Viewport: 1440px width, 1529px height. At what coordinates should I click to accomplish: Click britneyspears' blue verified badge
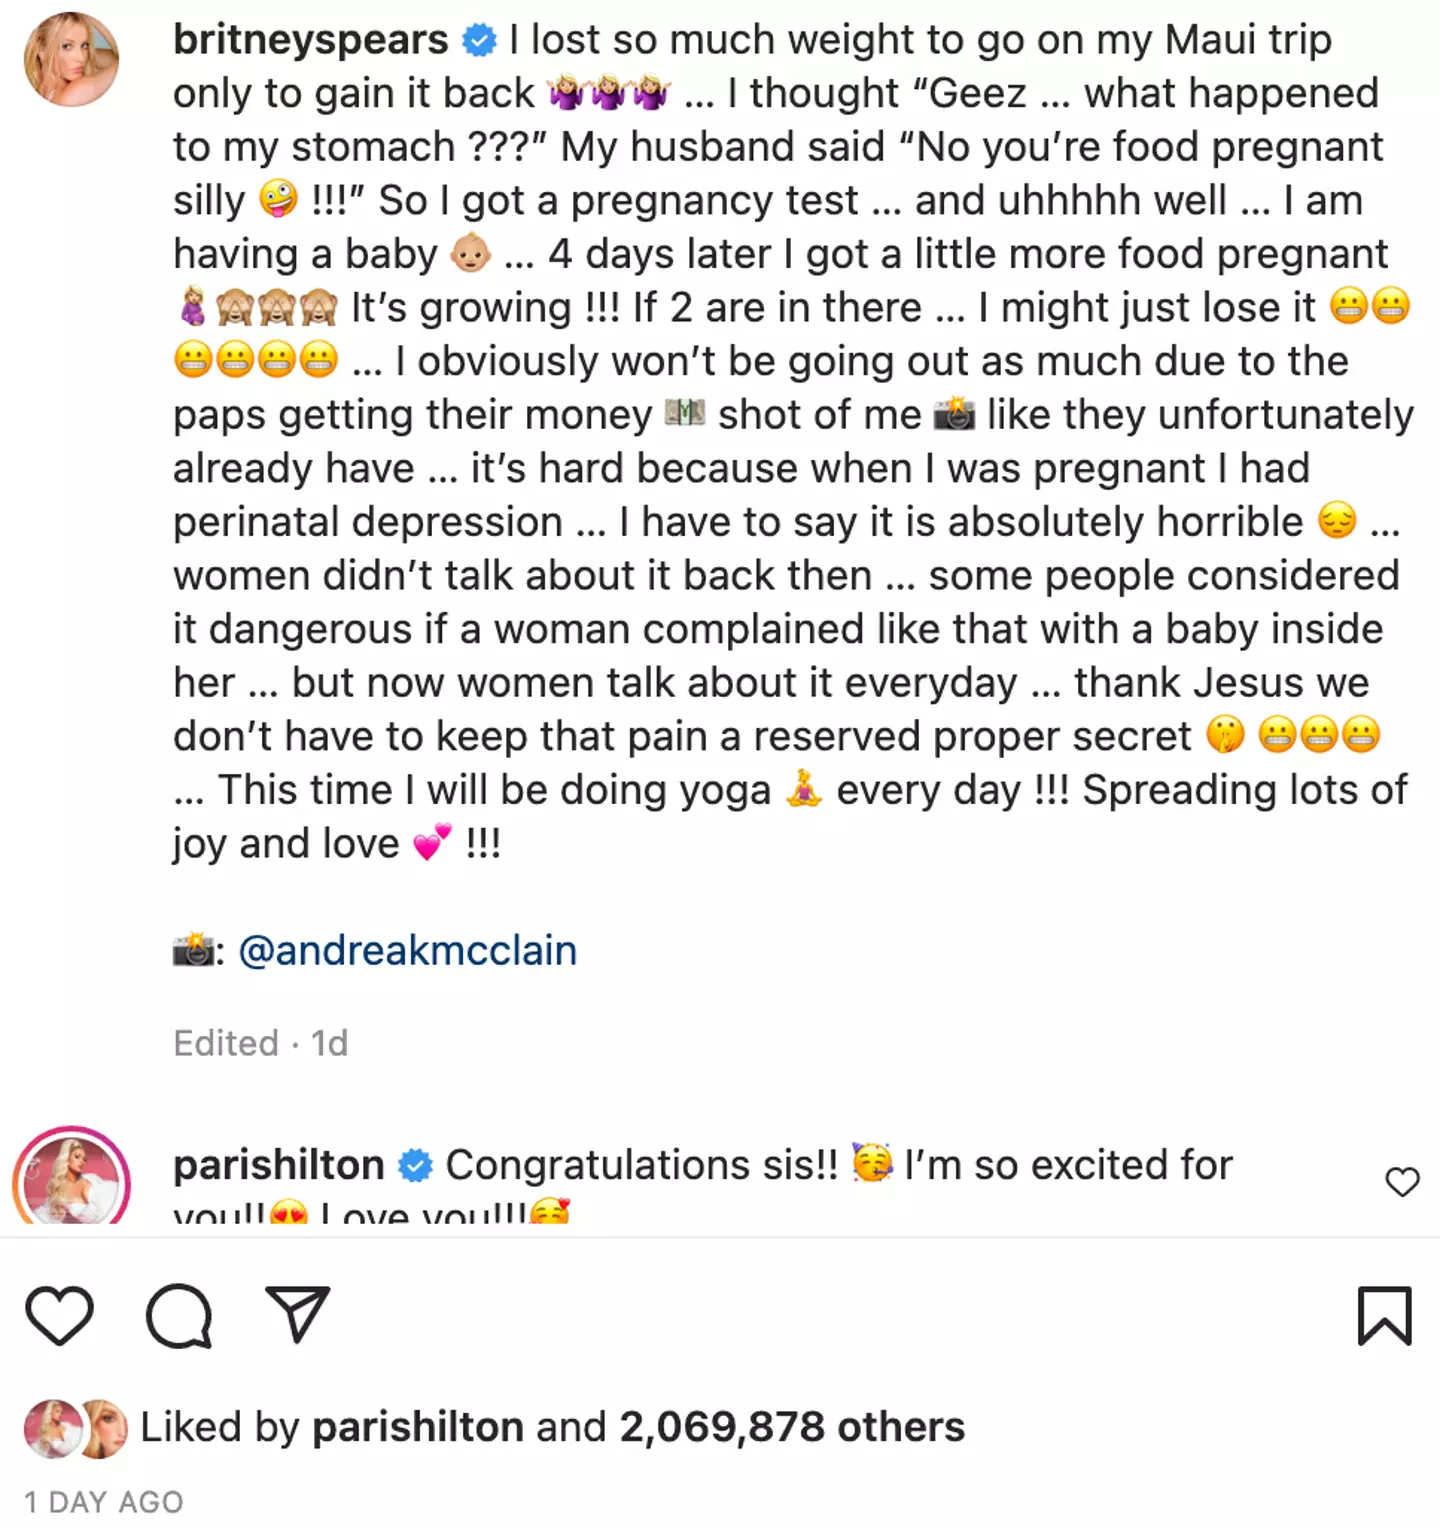pos(478,40)
